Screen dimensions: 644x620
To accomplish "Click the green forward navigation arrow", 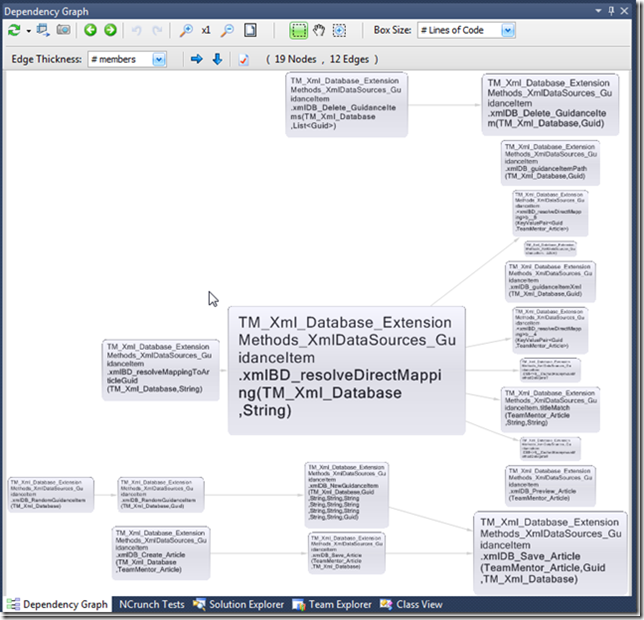I will (x=110, y=31).
